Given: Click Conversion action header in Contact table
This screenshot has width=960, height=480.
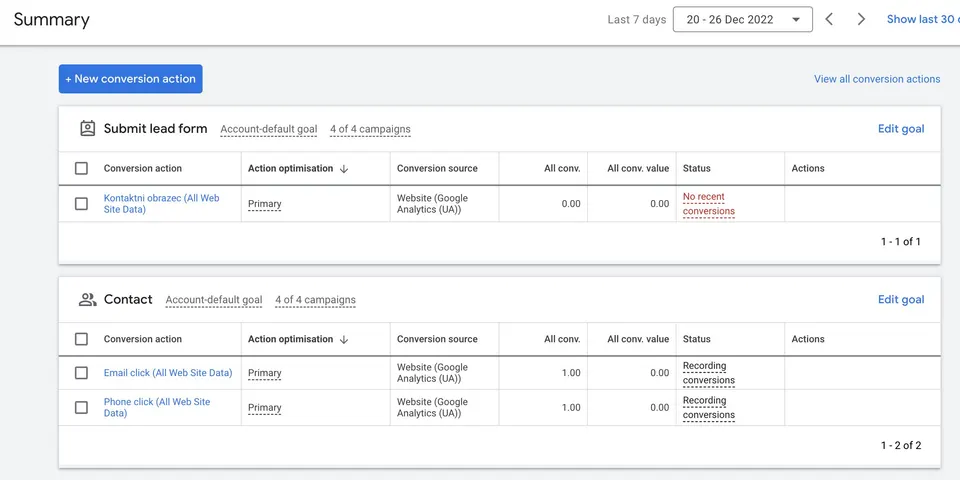Looking at the screenshot, I should pos(143,339).
